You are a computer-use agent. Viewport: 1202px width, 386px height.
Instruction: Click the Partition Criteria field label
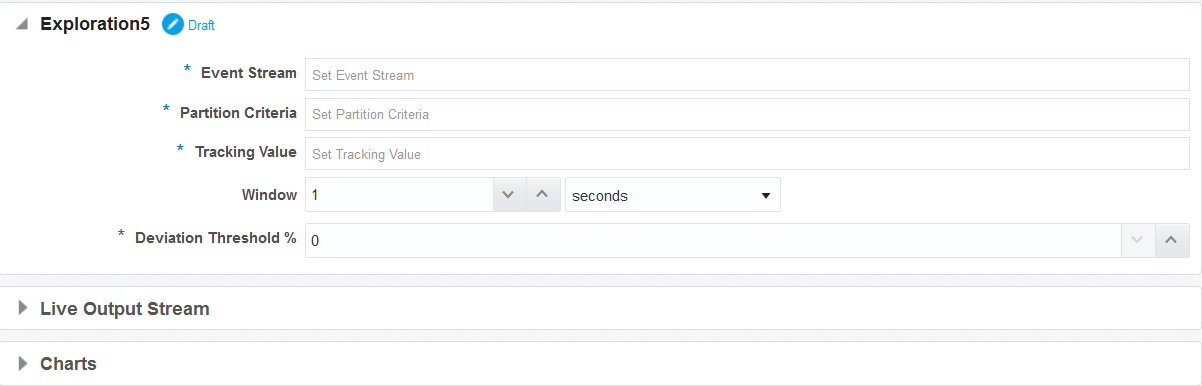point(238,113)
